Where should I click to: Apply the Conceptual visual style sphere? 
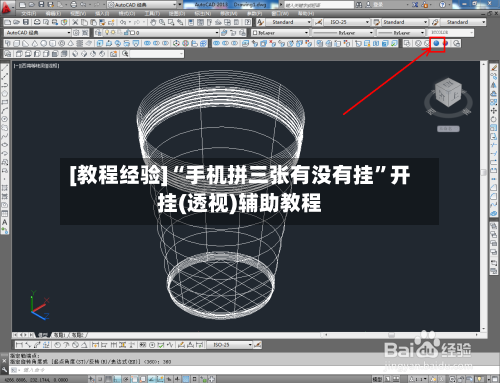pyautogui.click(x=445, y=43)
